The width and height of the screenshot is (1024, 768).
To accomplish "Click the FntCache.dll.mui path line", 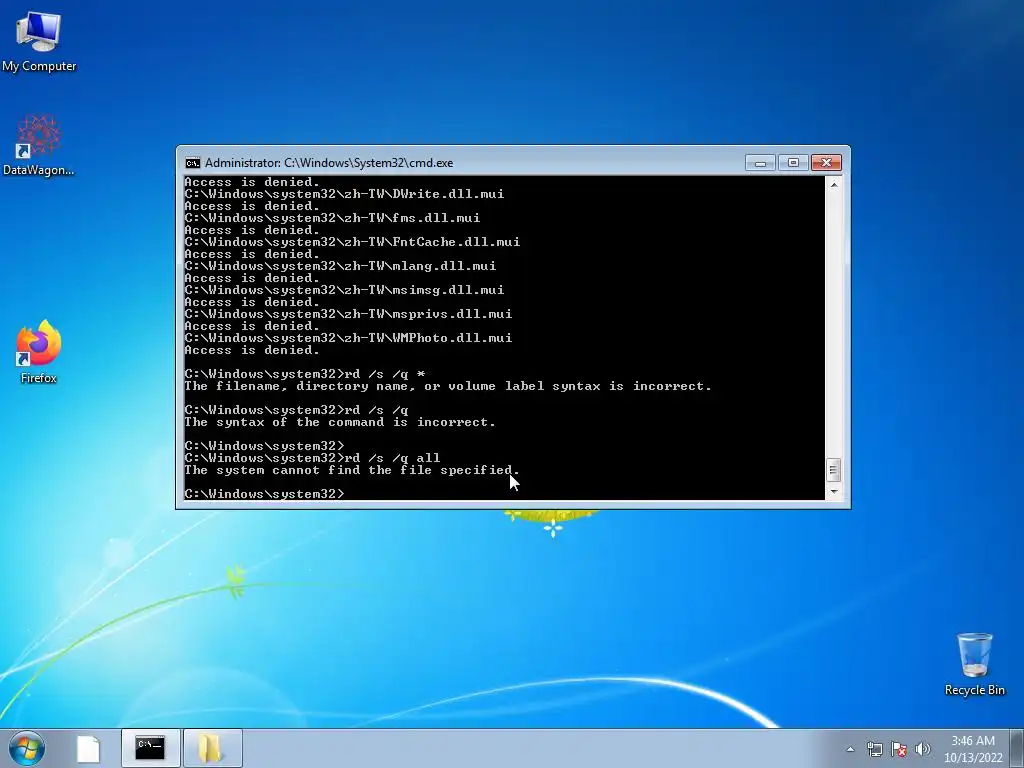I will click(352, 242).
